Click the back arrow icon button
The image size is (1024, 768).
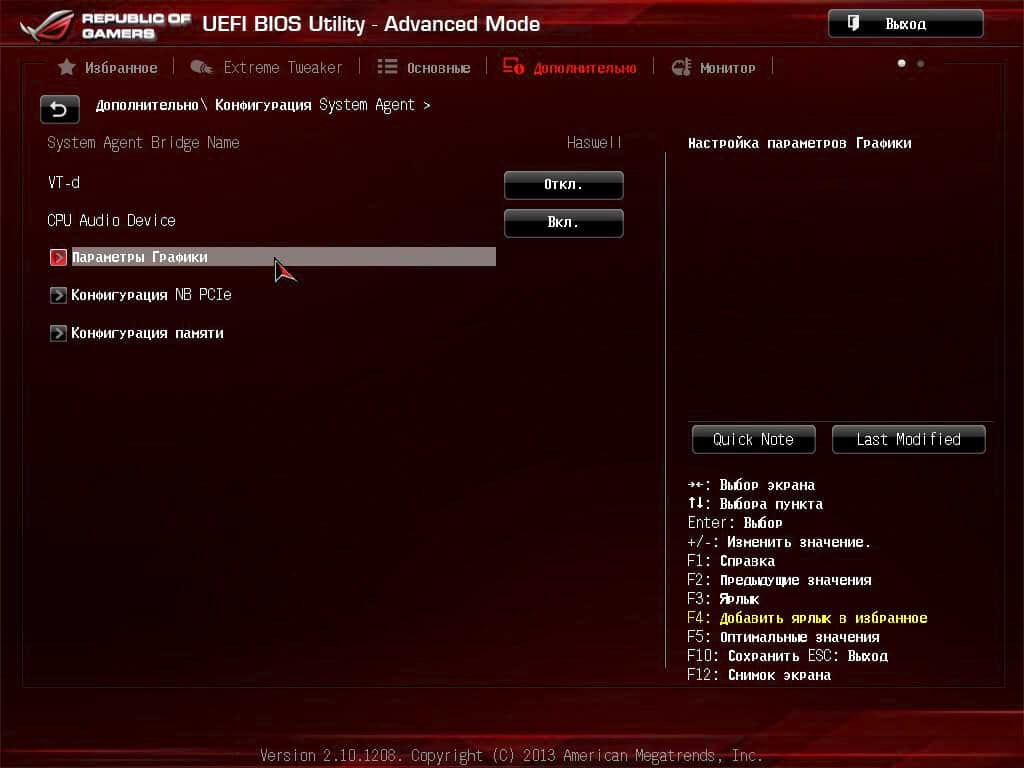pos(59,109)
